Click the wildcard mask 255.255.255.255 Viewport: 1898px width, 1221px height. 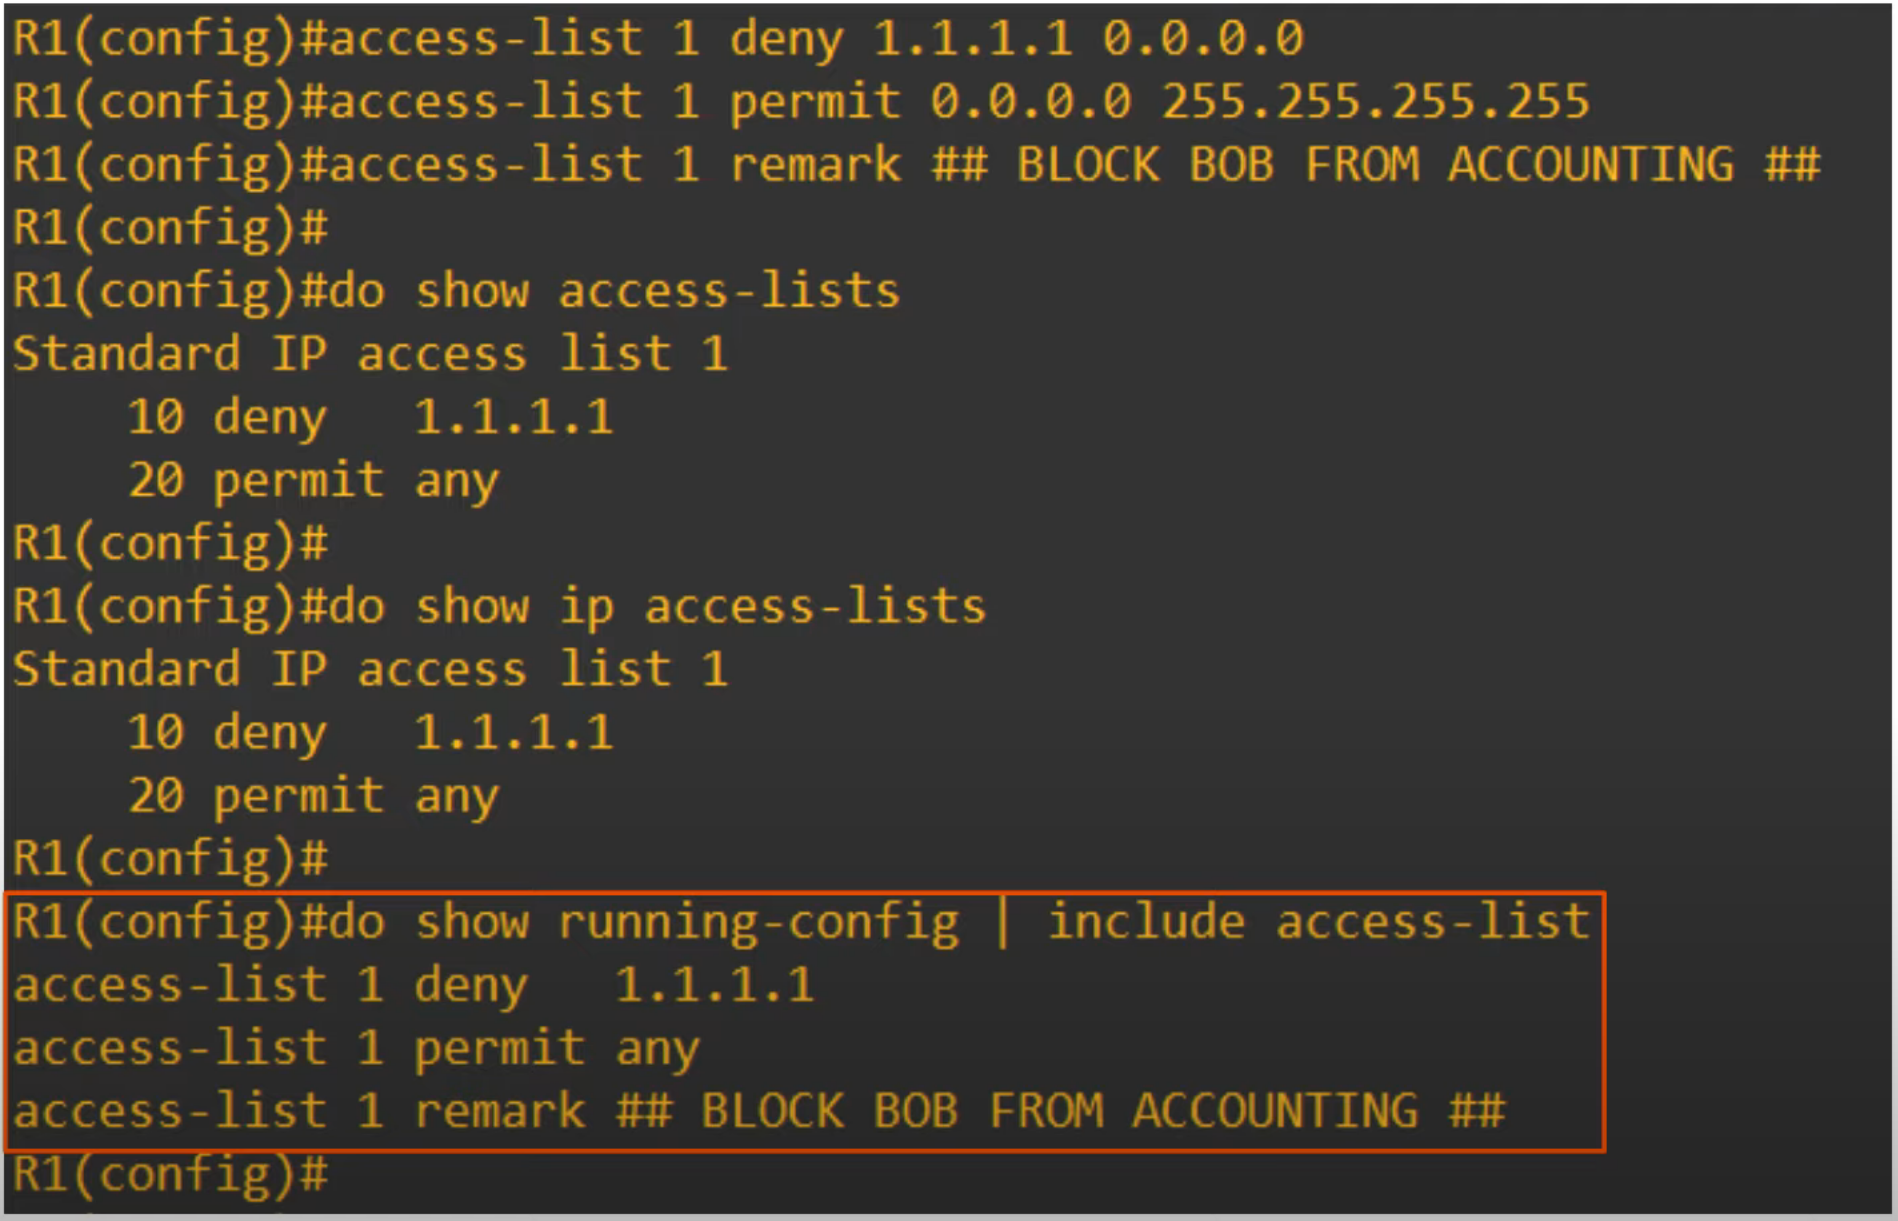click(x=1375, y=102)
